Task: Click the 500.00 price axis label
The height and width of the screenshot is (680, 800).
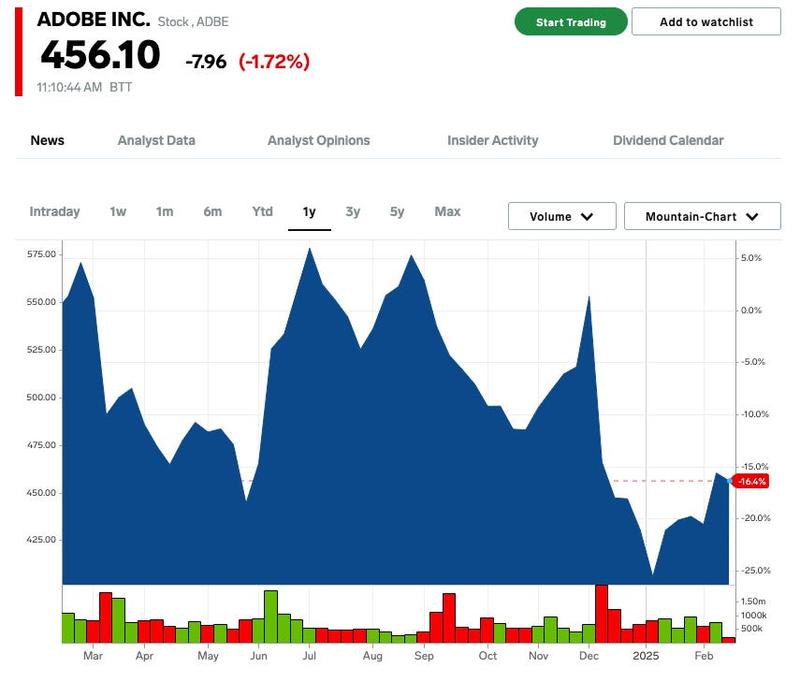Action: pos(41,397)
